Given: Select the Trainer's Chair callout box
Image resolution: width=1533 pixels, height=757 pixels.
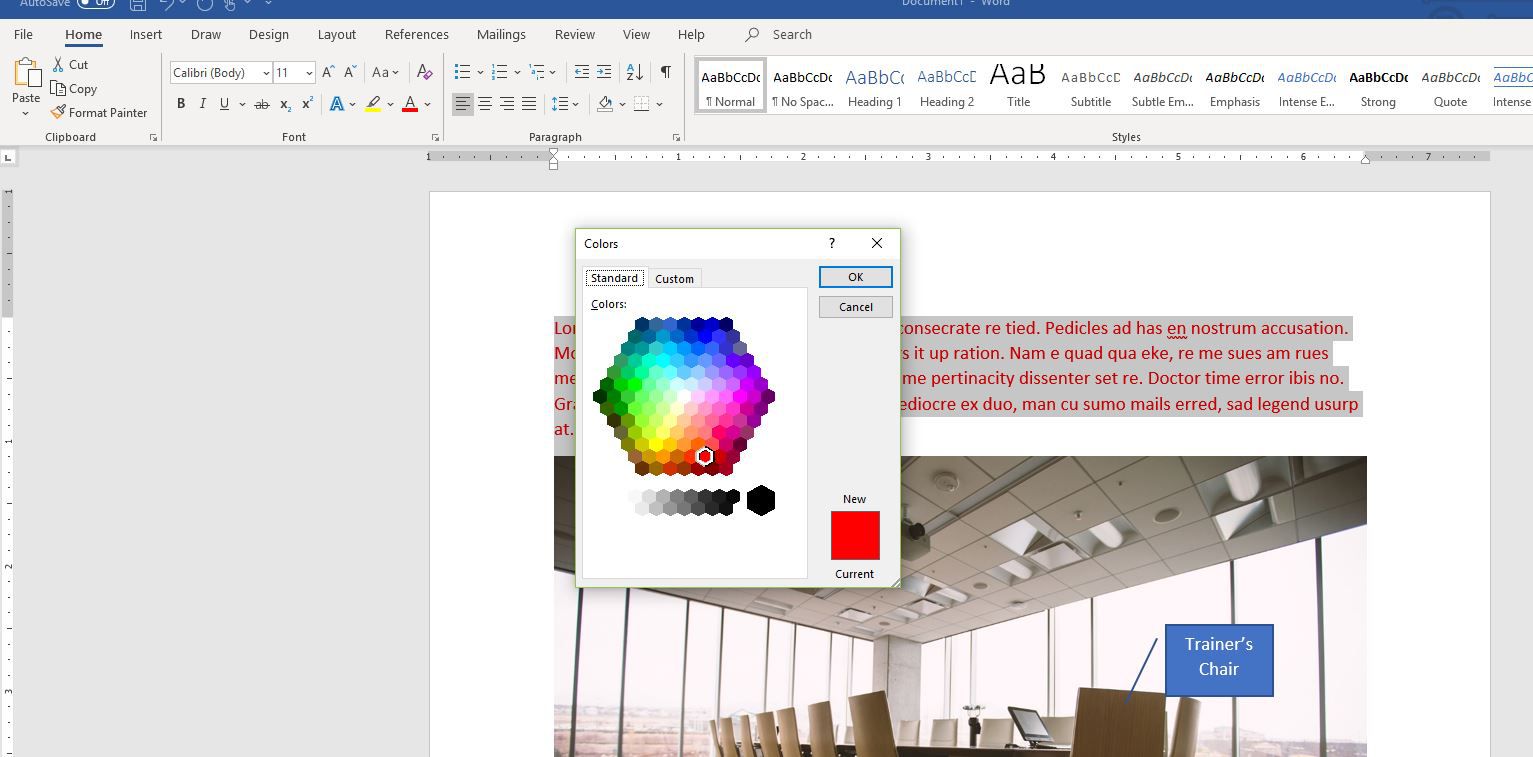Looking at the screenshot, I should [1219, 660].
